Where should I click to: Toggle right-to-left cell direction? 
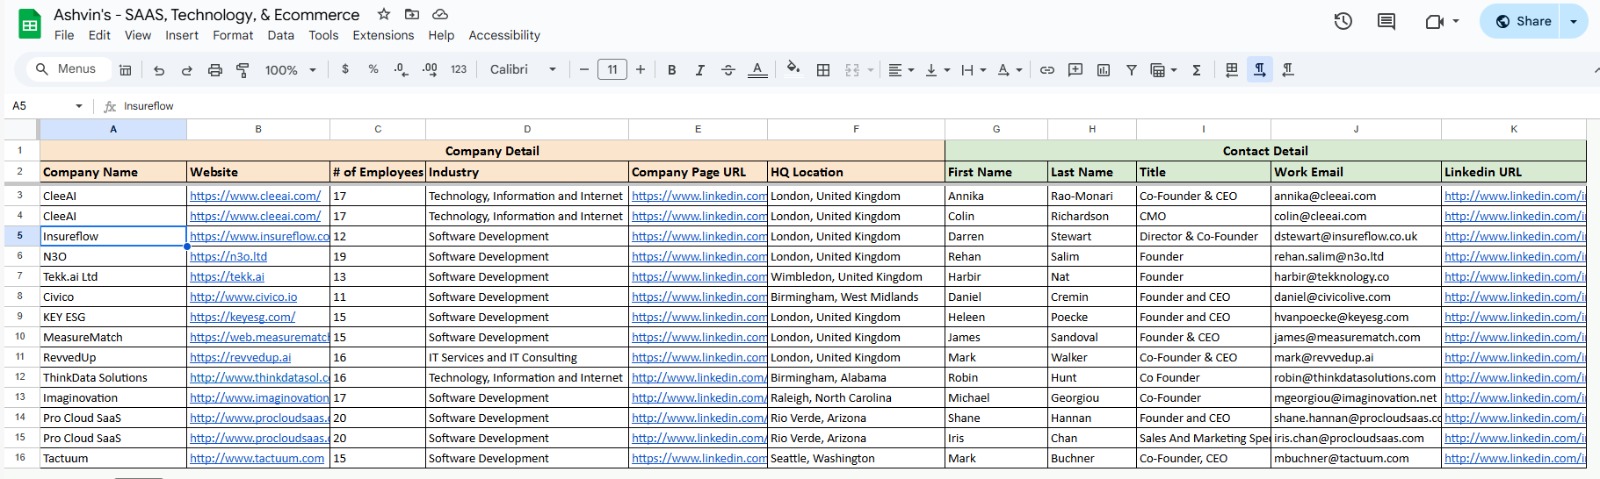[x=1288, y=70]
